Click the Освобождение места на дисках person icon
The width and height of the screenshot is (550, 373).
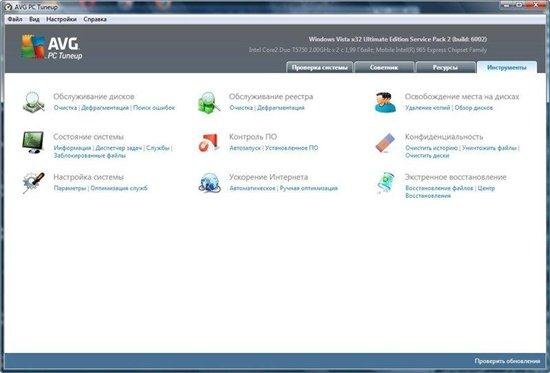[385, 102]
